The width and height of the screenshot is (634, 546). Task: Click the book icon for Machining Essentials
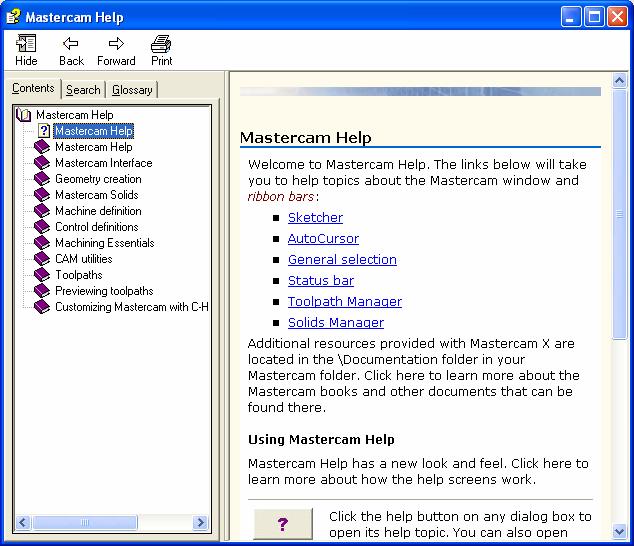[x=42, y=243]
